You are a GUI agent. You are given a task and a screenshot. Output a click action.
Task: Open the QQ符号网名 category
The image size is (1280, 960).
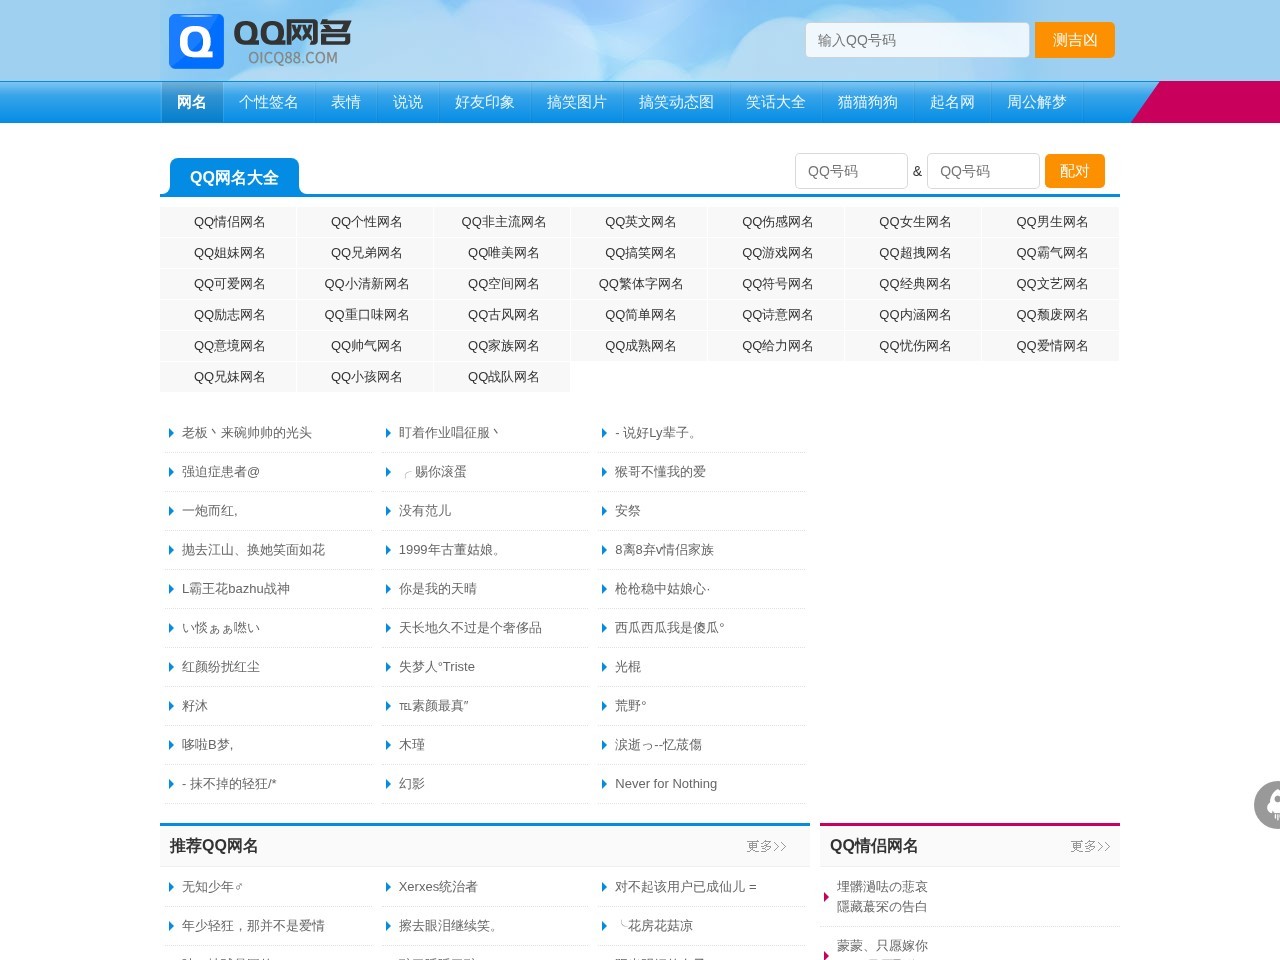tap(778, 284)
